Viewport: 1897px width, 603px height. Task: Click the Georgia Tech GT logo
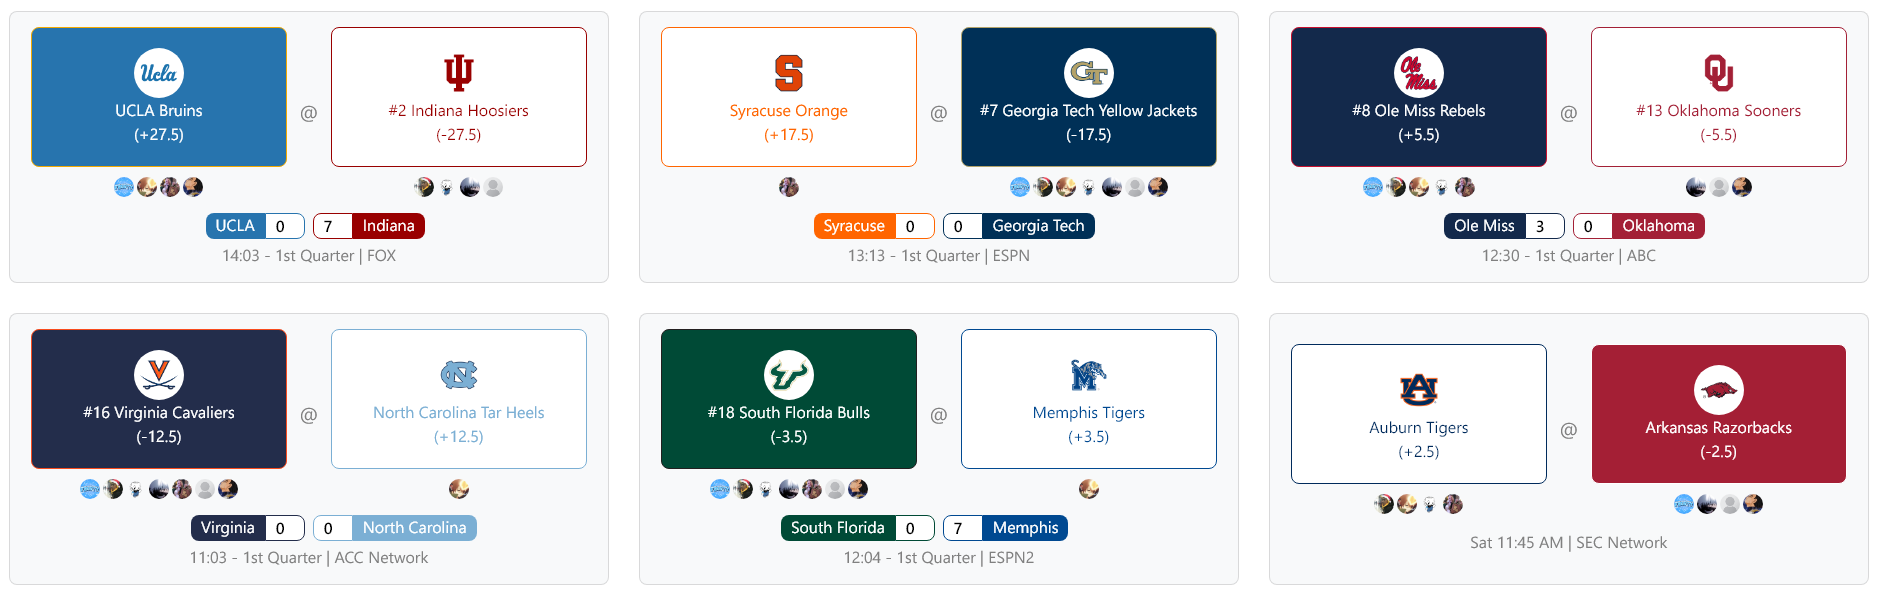(x=1089, y=73)
